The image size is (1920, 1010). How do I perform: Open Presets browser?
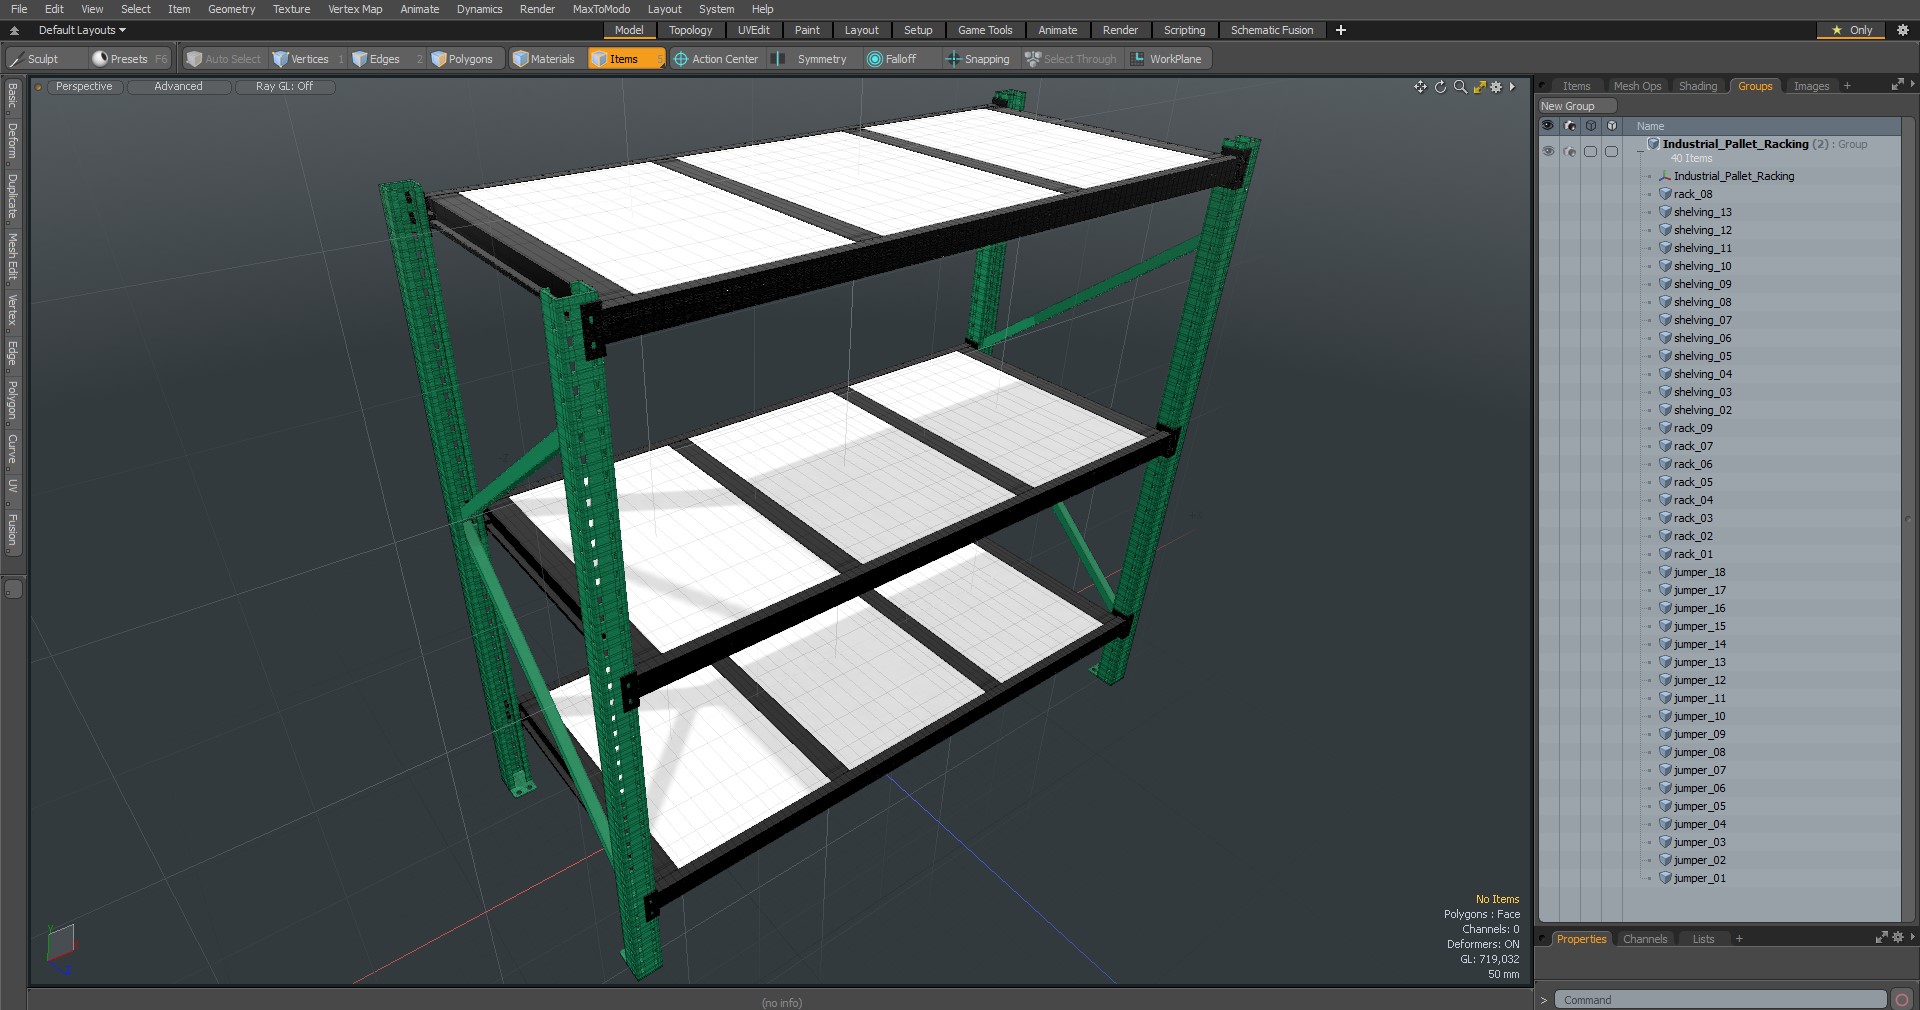129,59
